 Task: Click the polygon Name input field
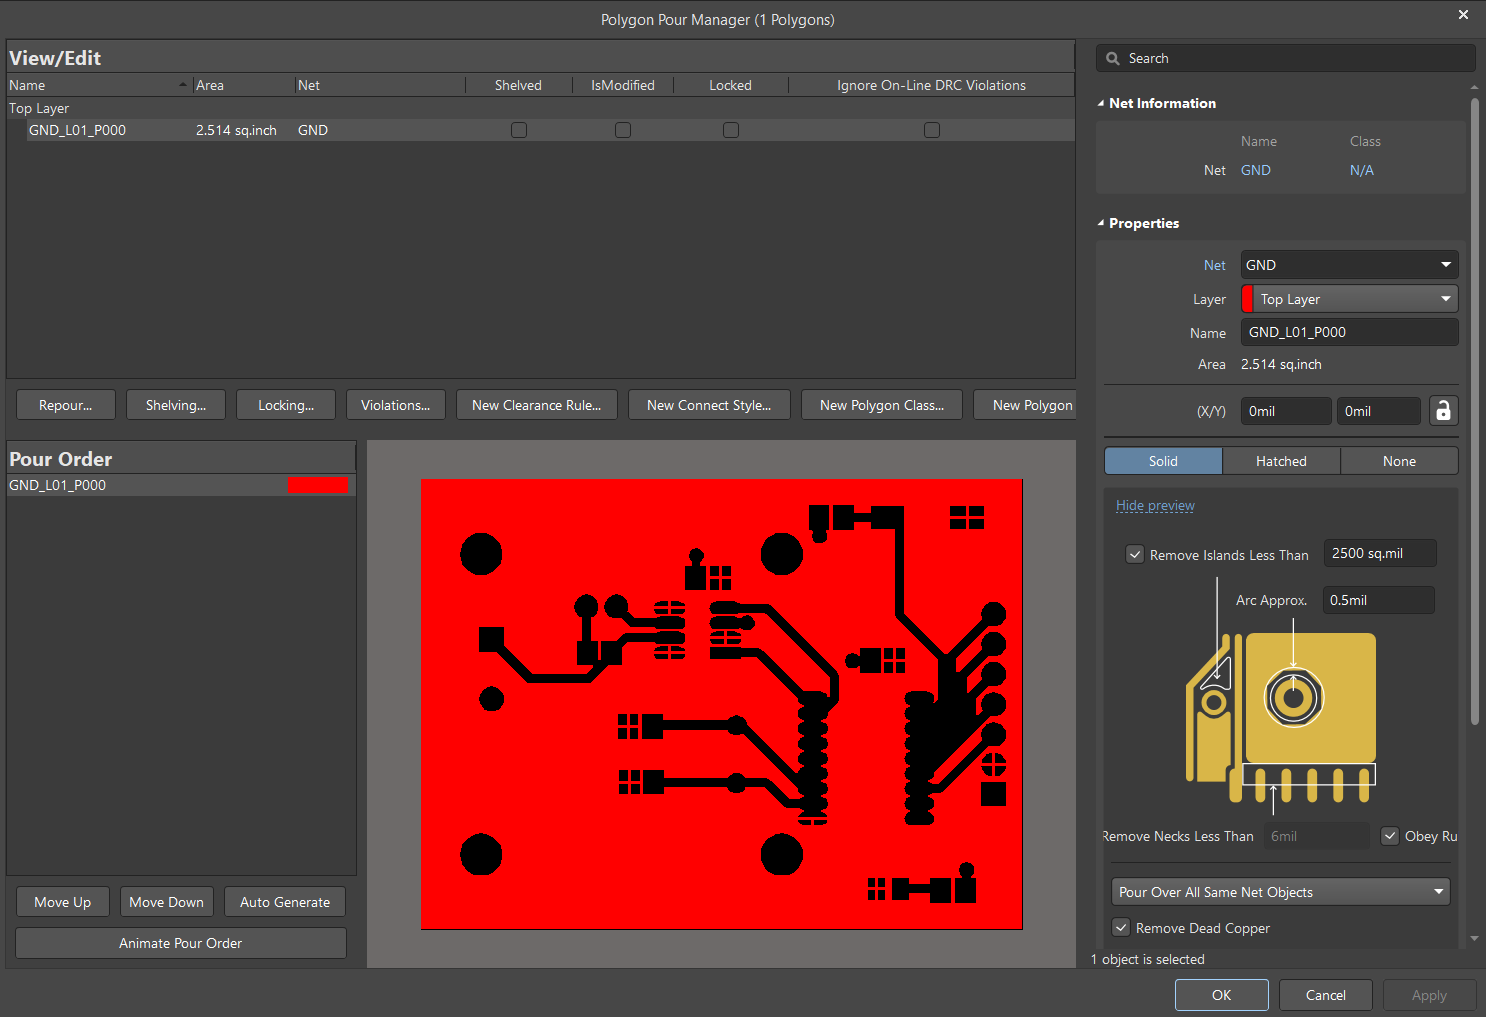[x=1349, y=332]
